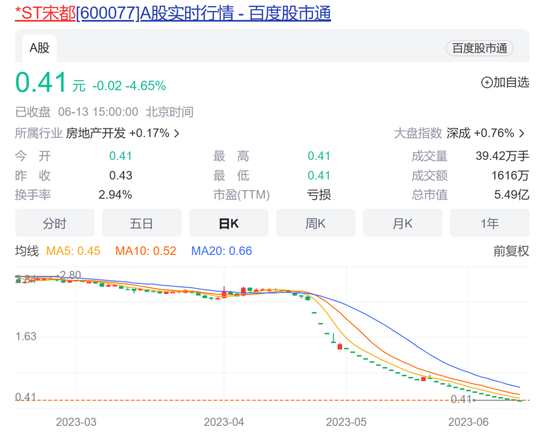The image size is (550, 432).
Task: Expand the 房地产开发 industry chevron arrow
Action: [177, 134]
